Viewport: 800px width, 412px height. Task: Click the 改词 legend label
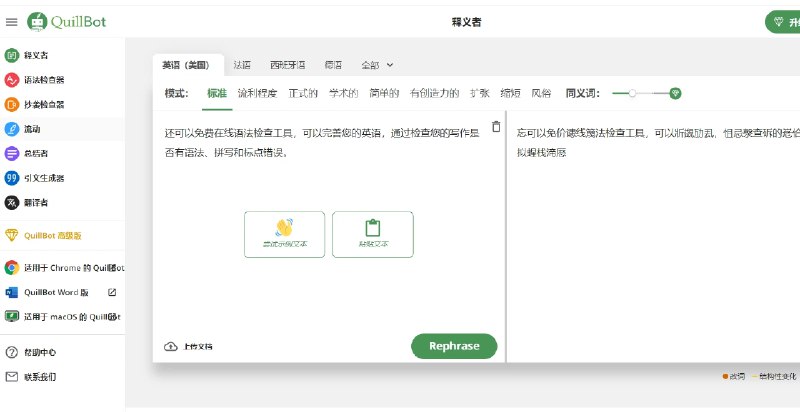(737, 376)
